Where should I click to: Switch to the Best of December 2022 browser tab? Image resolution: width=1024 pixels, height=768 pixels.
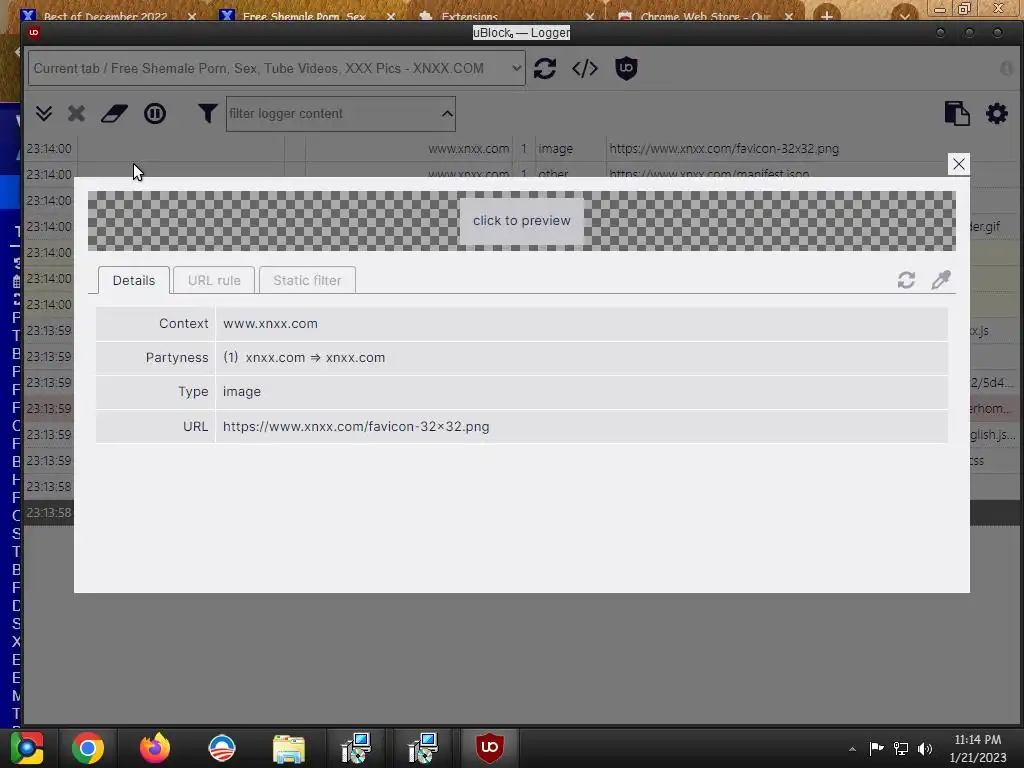tap(108, 14)
